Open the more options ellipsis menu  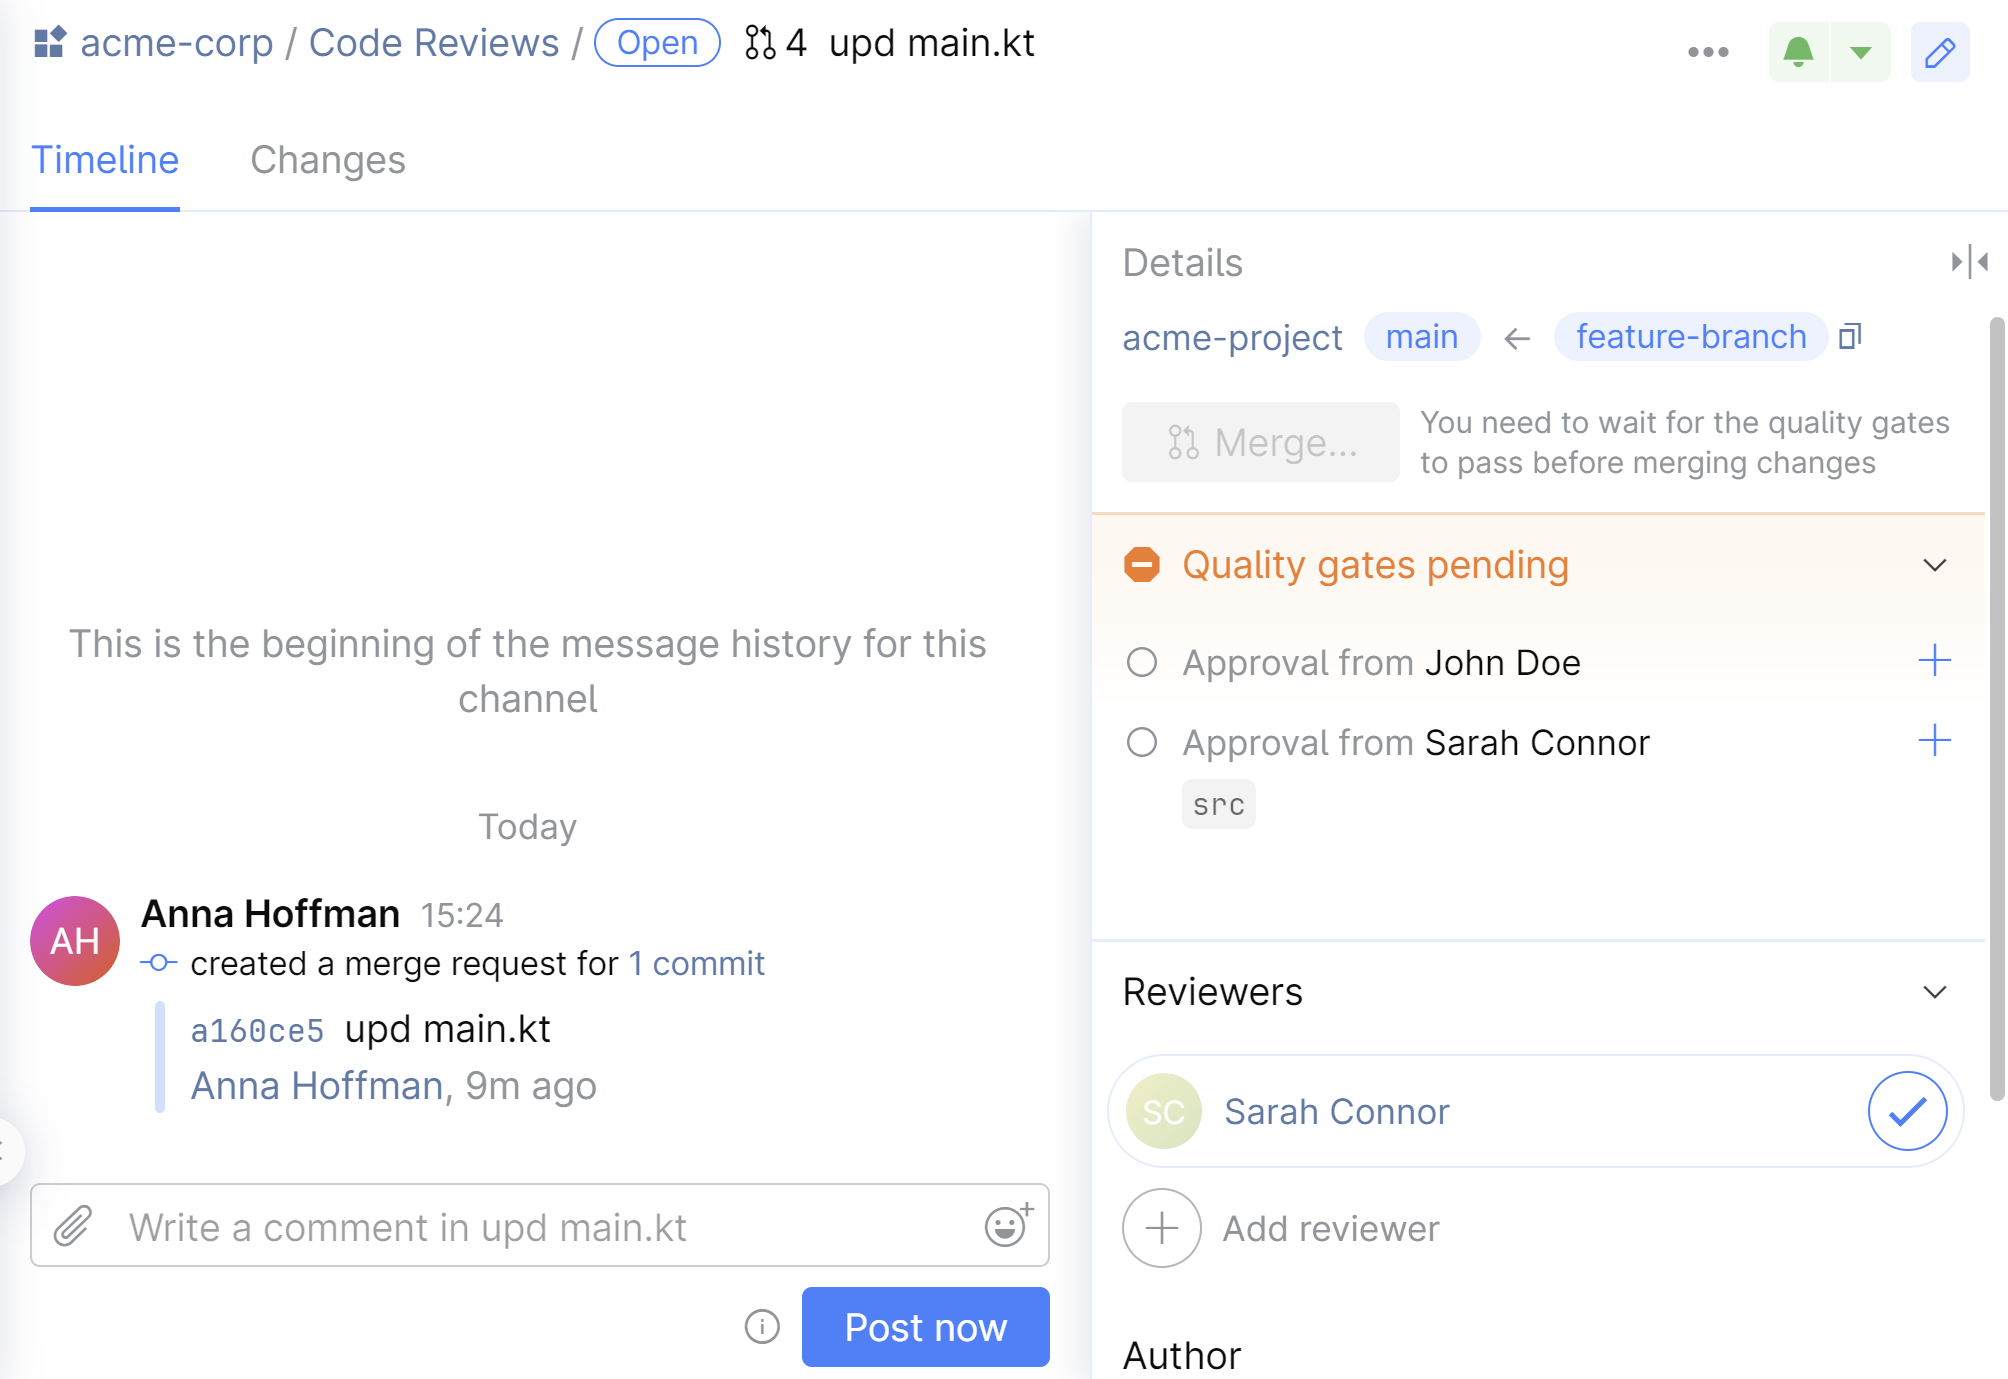[x=1709, y=52]
